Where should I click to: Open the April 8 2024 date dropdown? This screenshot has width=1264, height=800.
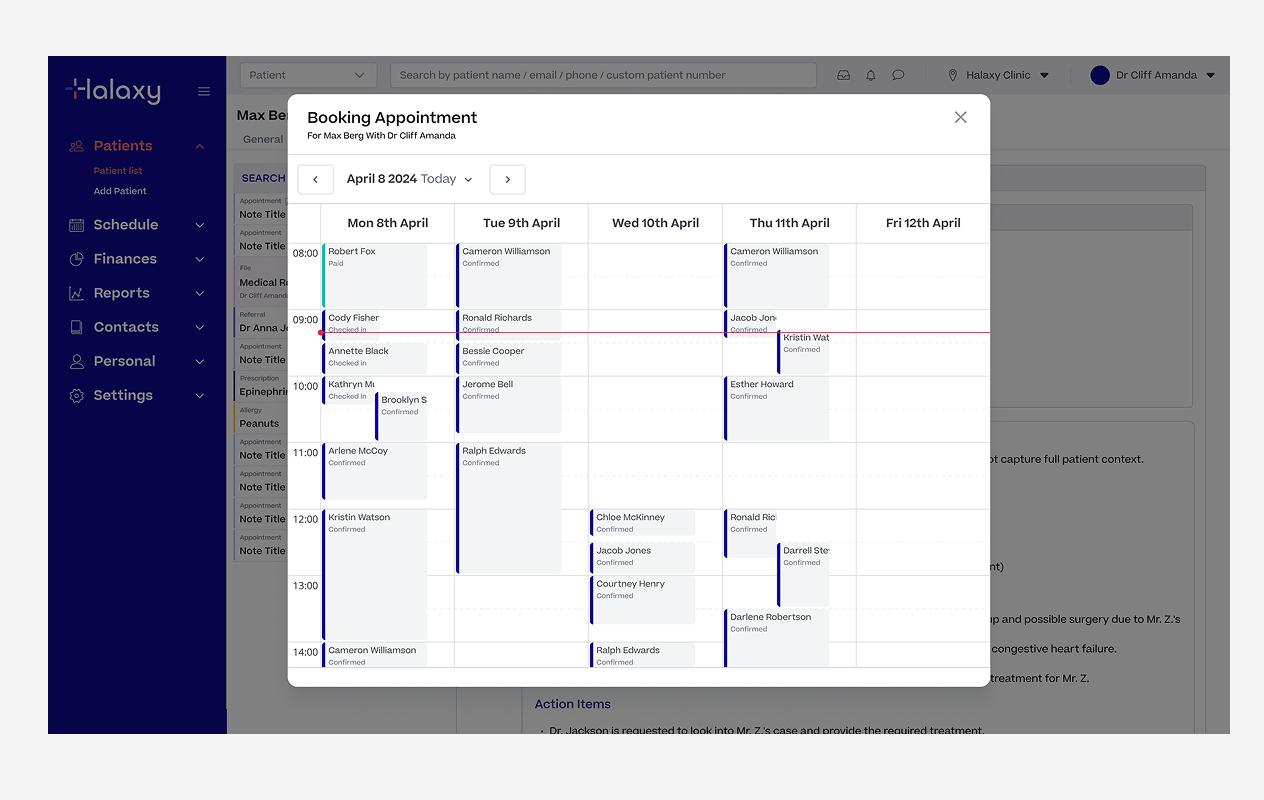[408, 179]
